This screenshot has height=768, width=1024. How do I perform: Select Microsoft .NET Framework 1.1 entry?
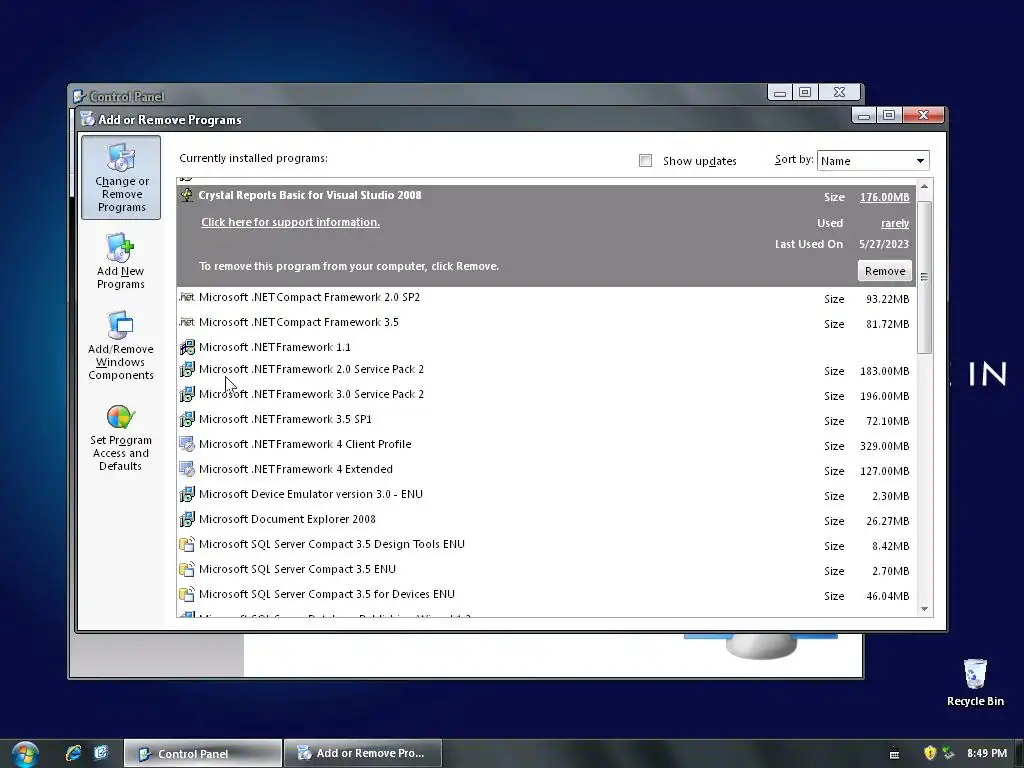point(274,347)
